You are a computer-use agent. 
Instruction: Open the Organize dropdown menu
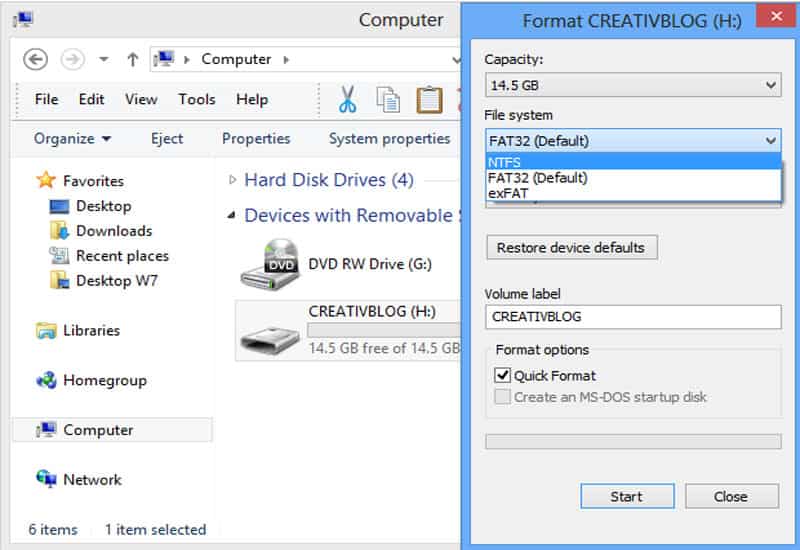coord(72,139)
